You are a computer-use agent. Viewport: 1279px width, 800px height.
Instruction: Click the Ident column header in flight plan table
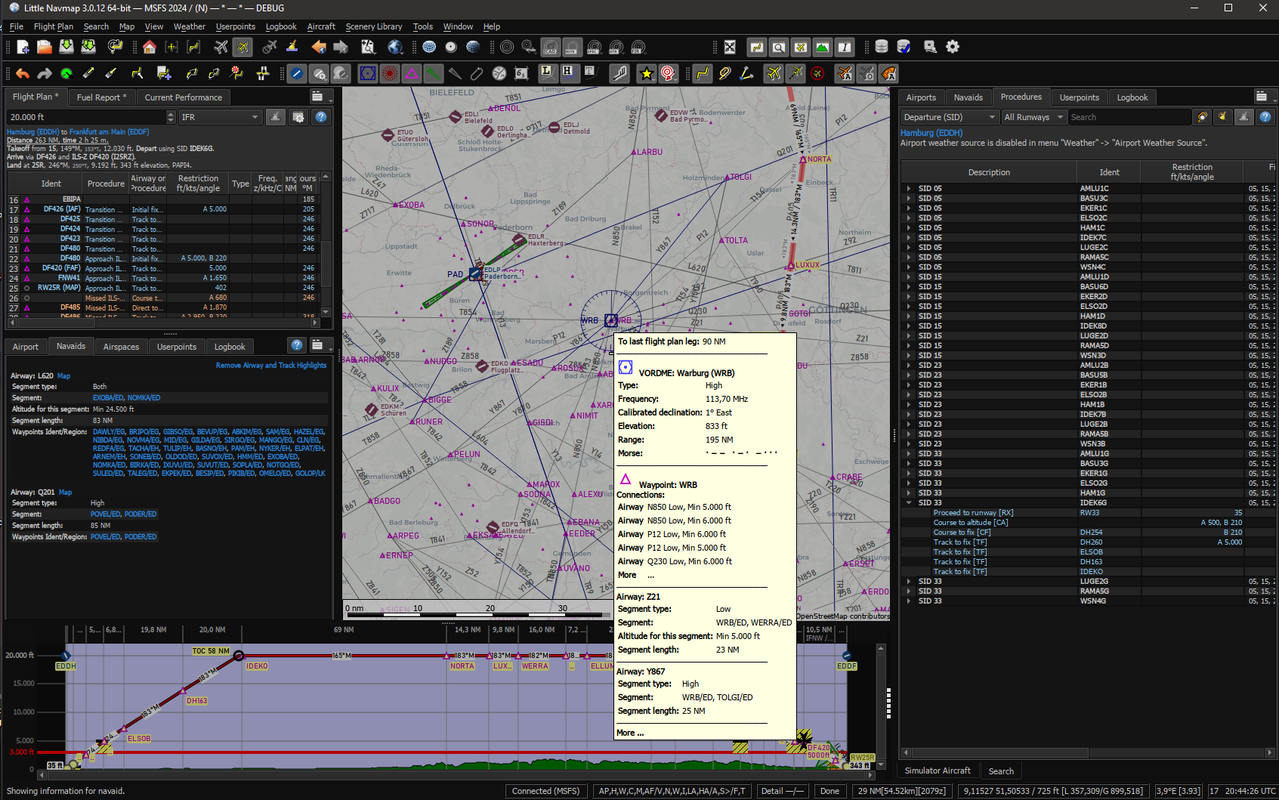coord(52,183)
